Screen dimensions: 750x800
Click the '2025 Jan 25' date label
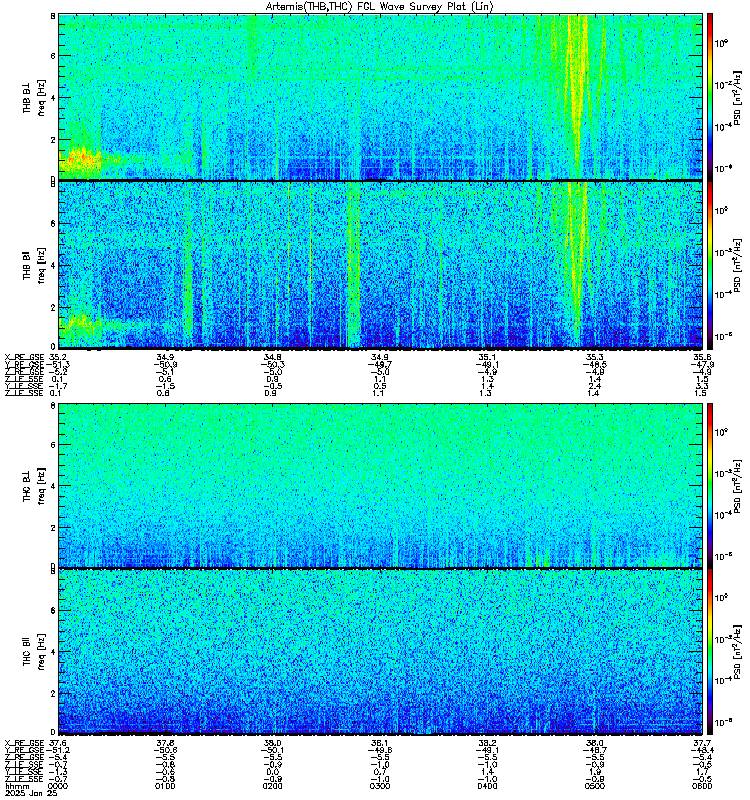point(30,795)
